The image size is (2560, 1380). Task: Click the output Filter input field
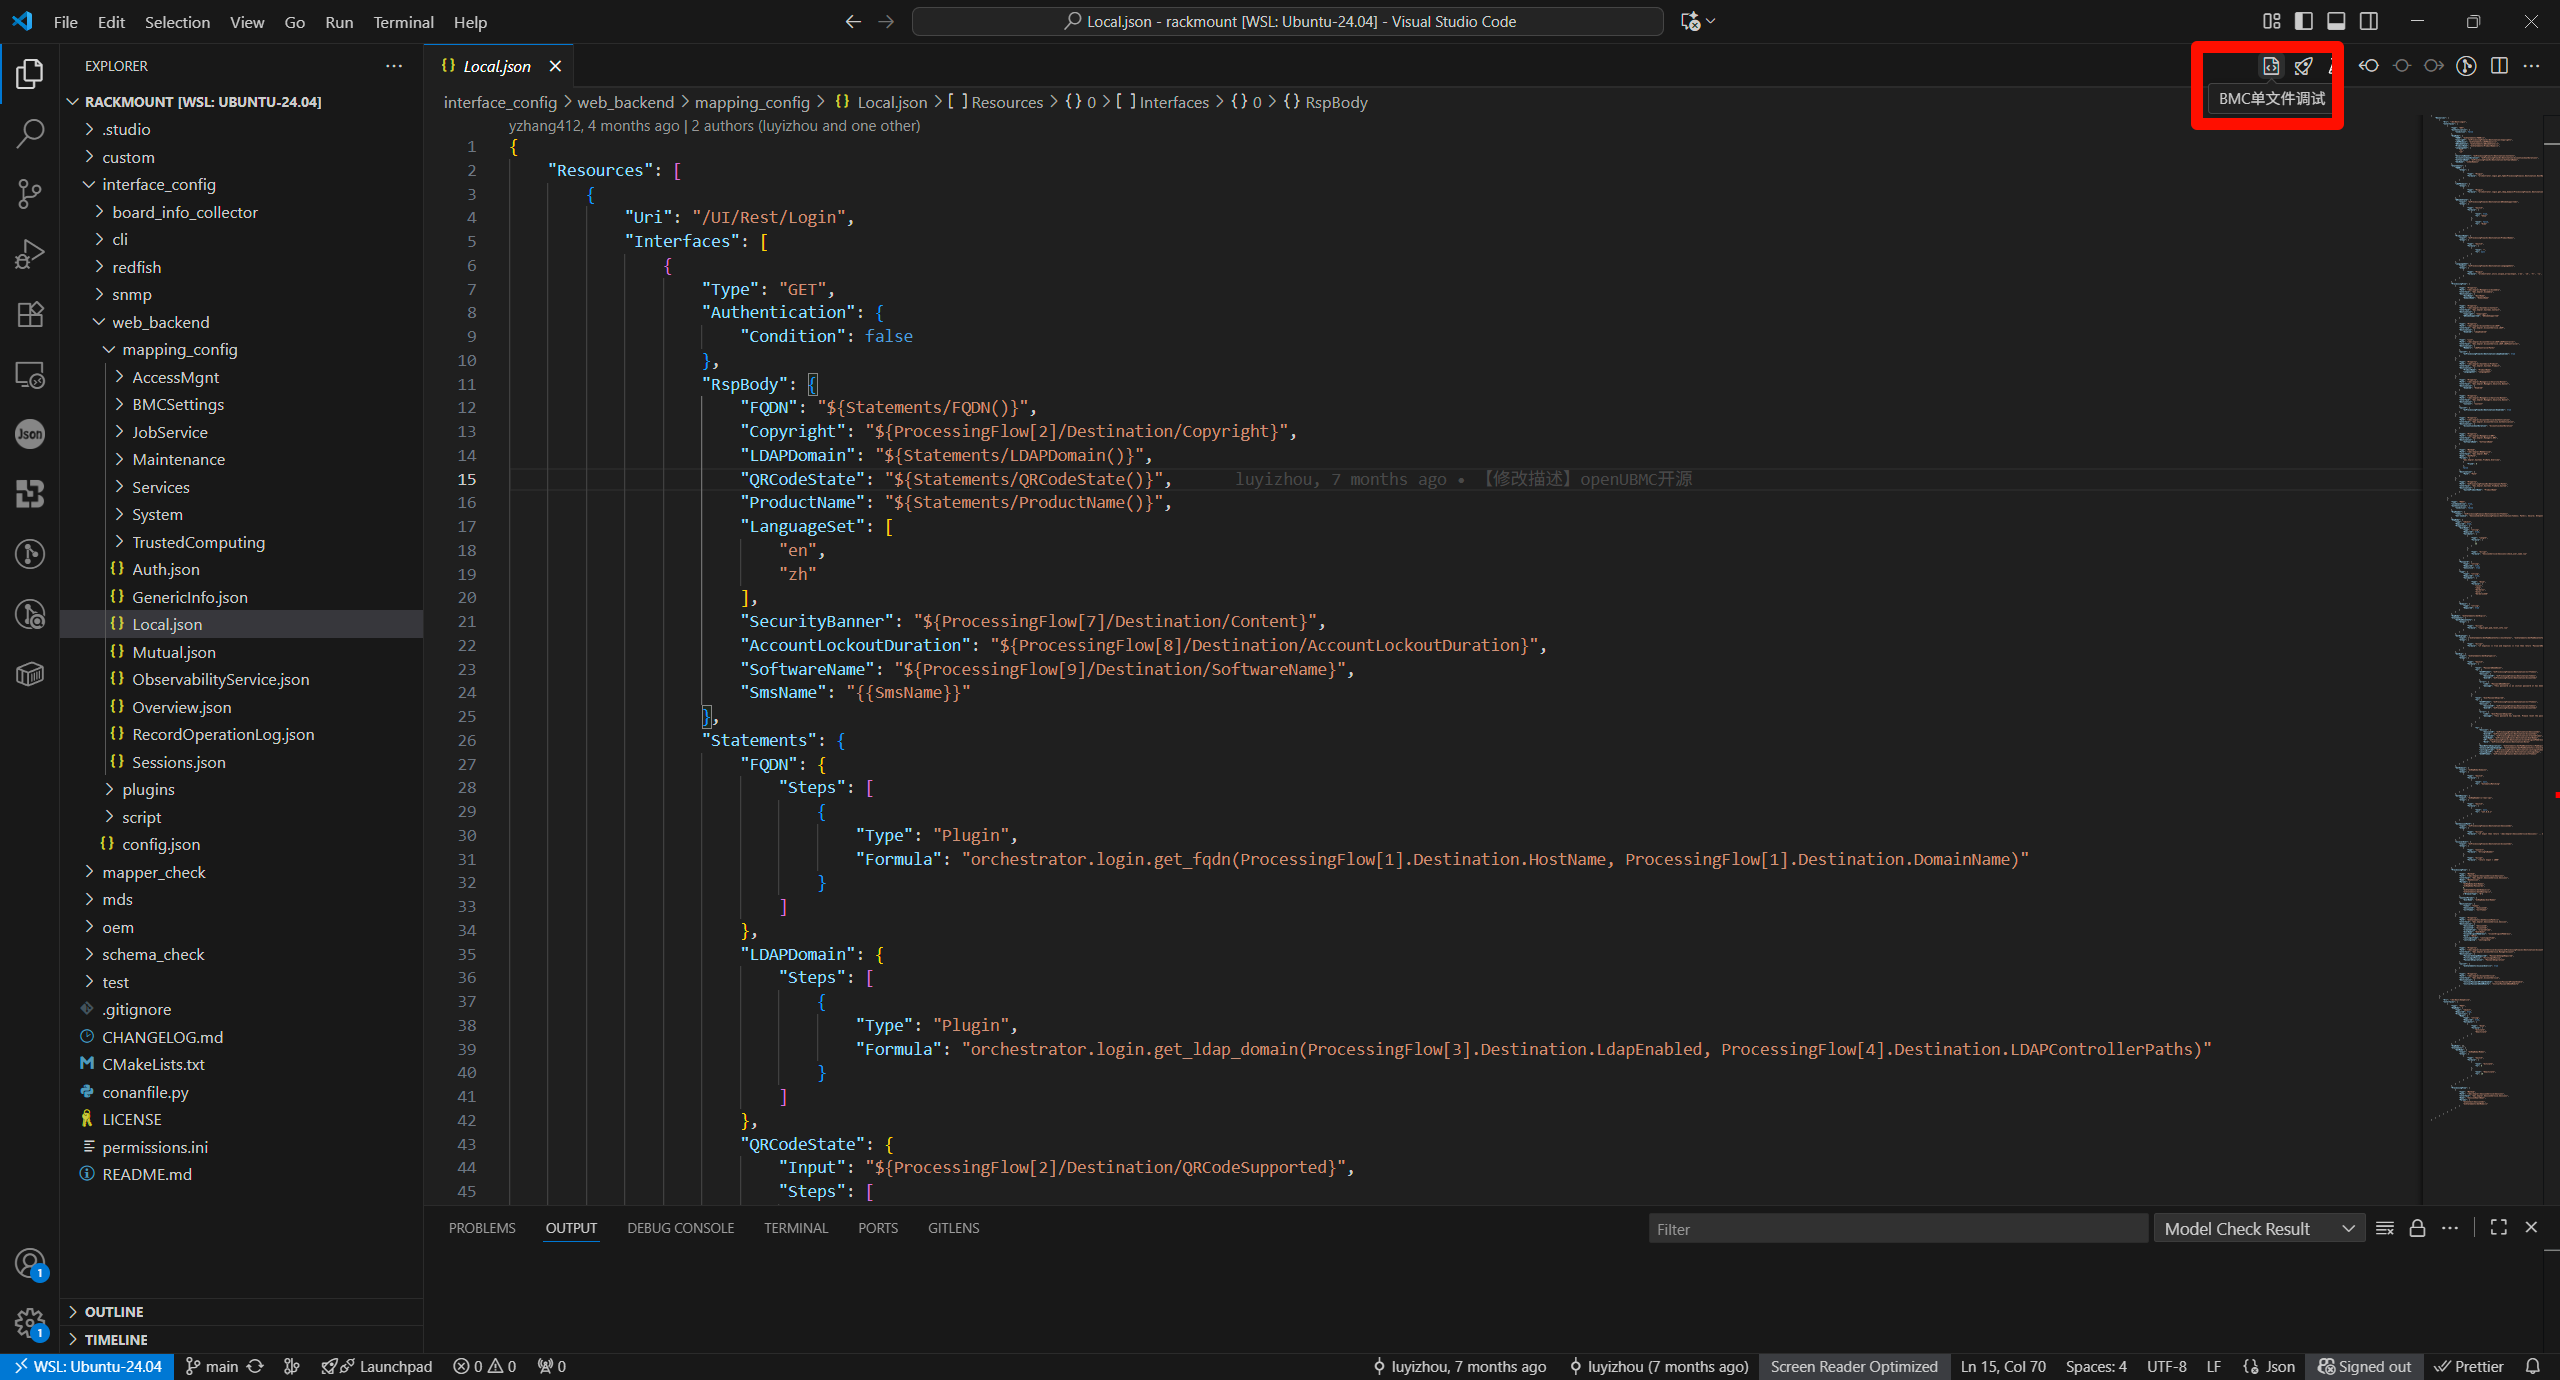coord(1896,1229)
